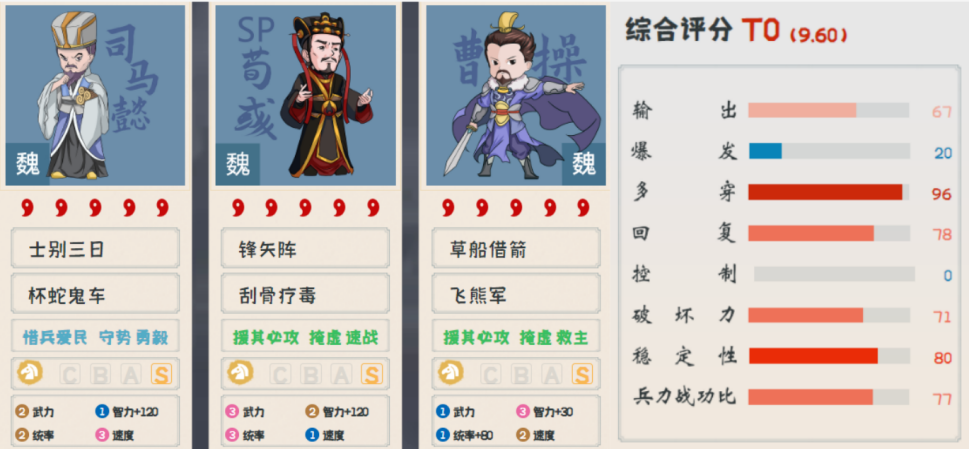The image size is (969, 449).
Task: Select the 锋矢阵 skill box
Action: [305, 248]
